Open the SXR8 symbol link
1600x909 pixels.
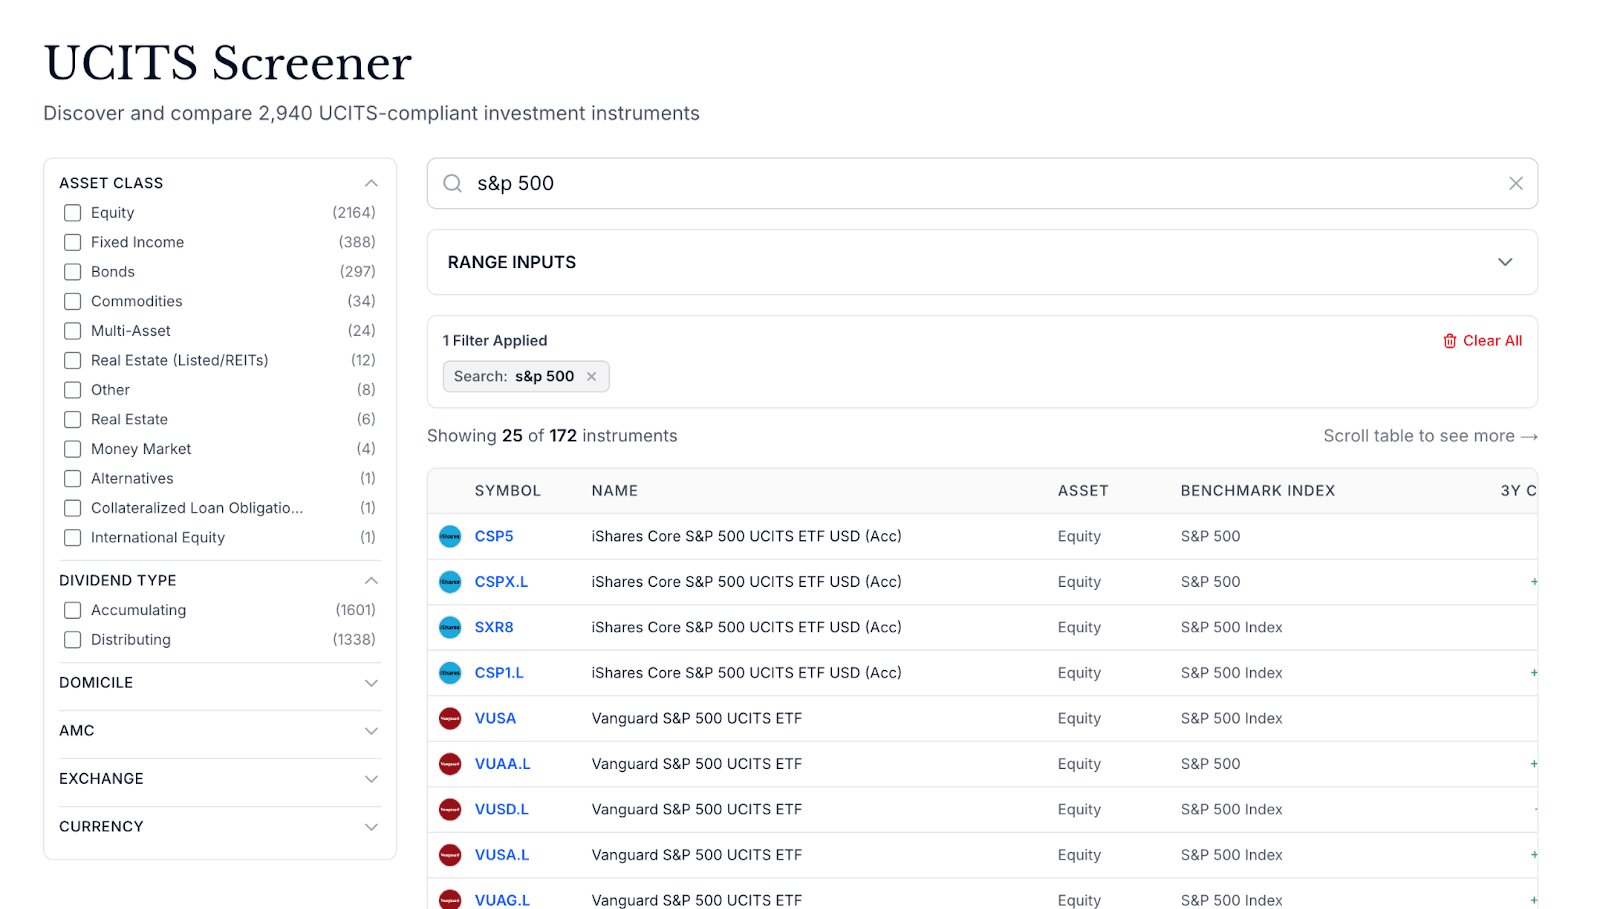494,627
